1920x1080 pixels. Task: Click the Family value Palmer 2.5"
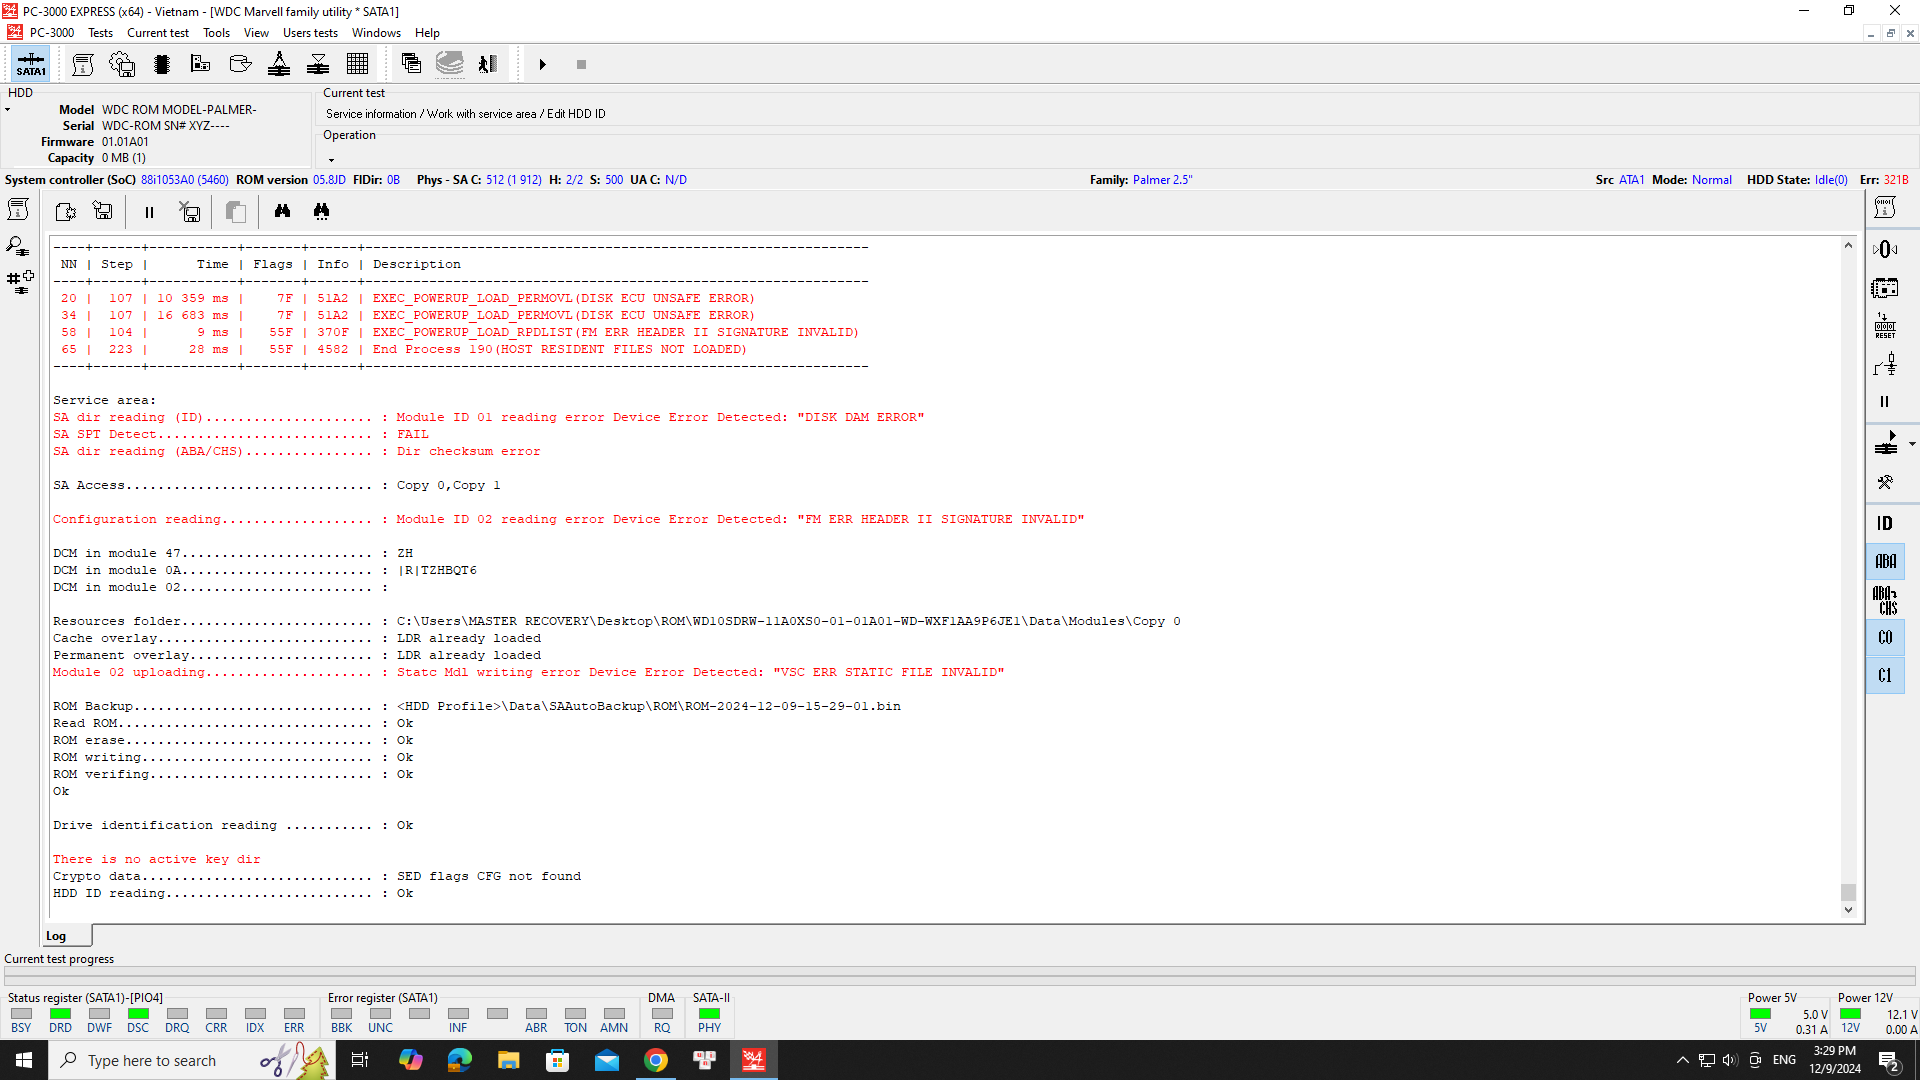click(x=1162, y=180)
